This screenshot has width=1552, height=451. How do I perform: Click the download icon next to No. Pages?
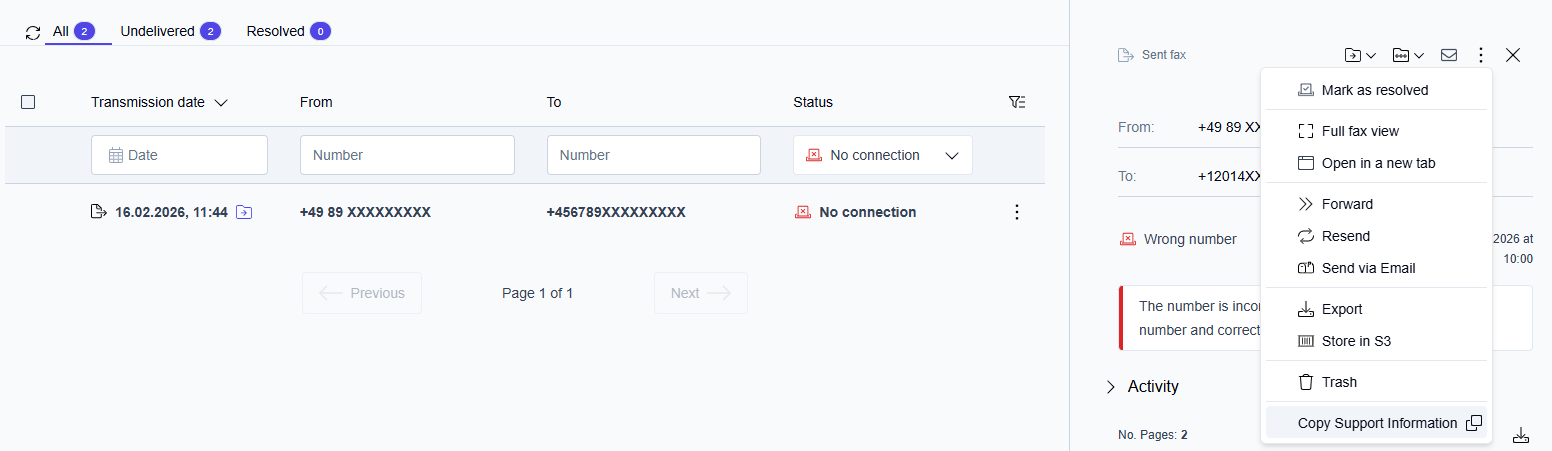[1521, 435]
